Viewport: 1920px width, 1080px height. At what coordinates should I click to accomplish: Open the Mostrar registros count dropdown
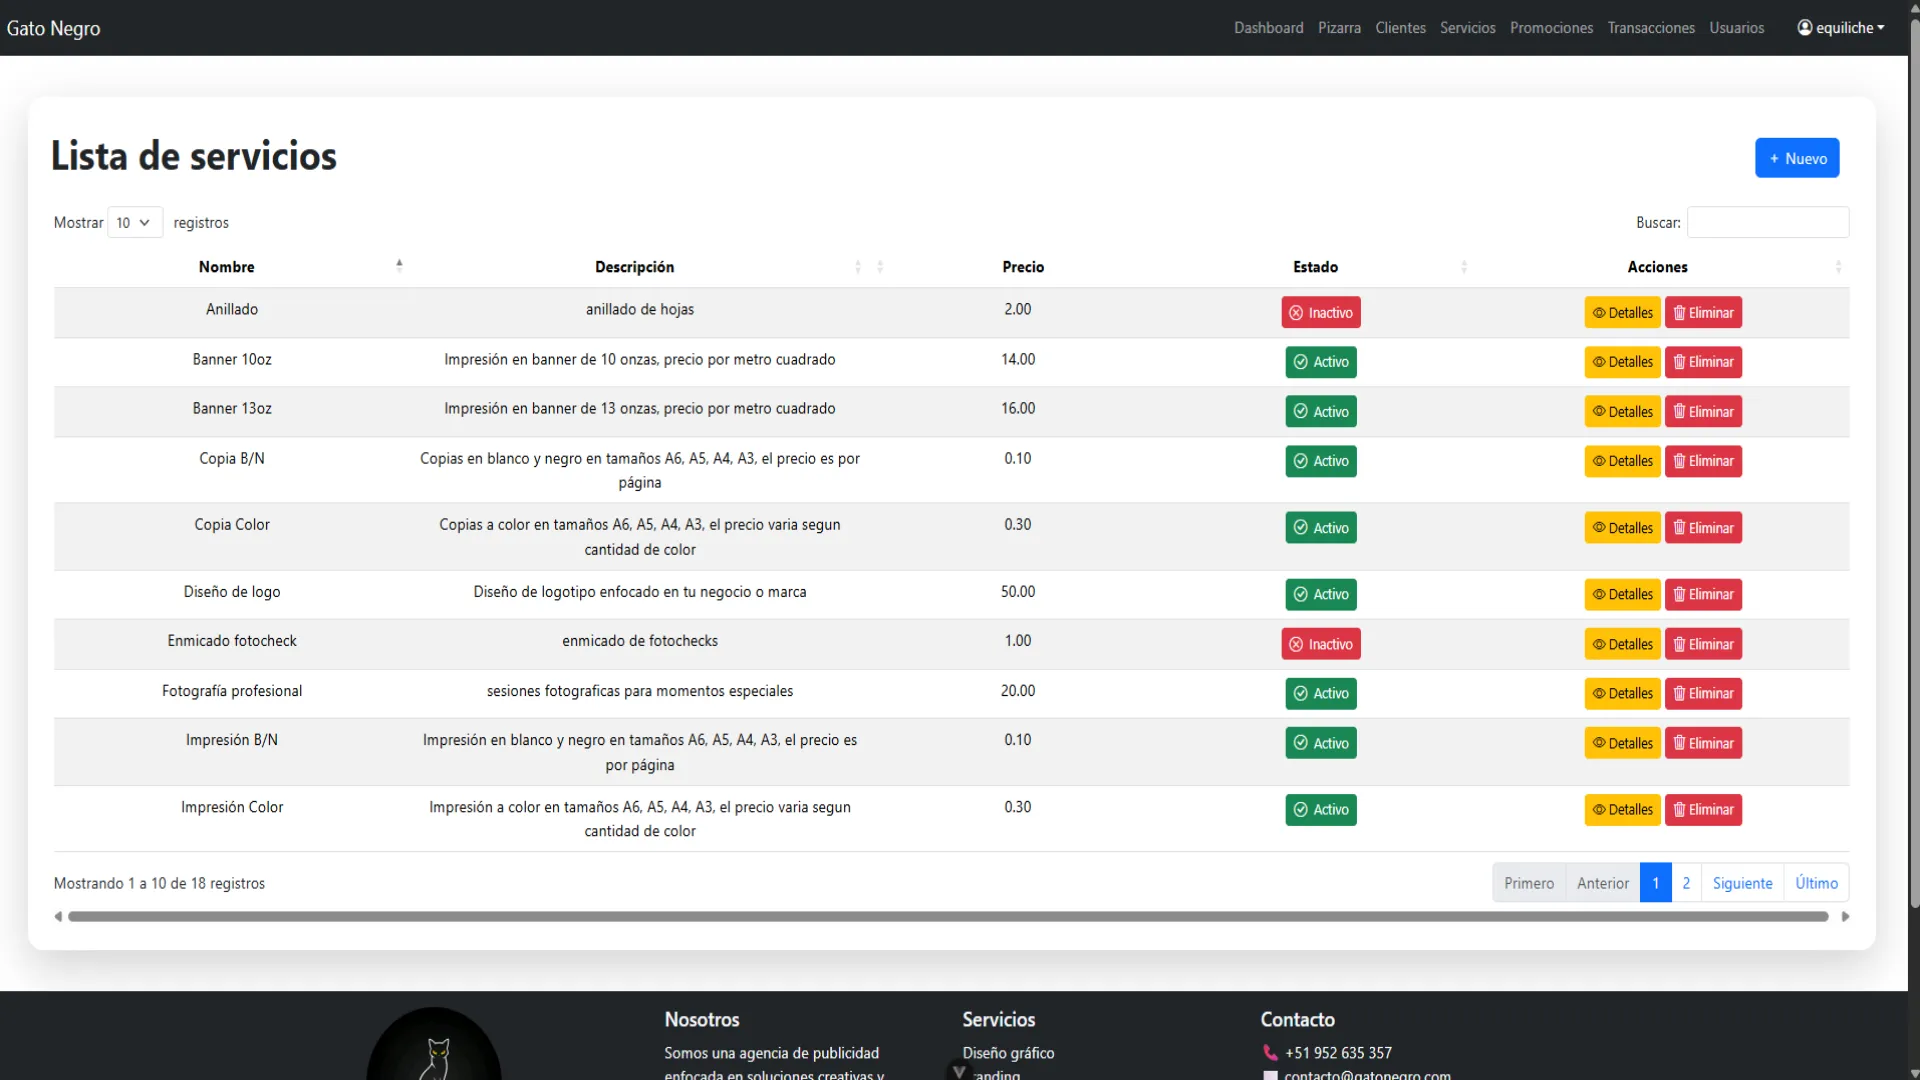tap(134, 222)
